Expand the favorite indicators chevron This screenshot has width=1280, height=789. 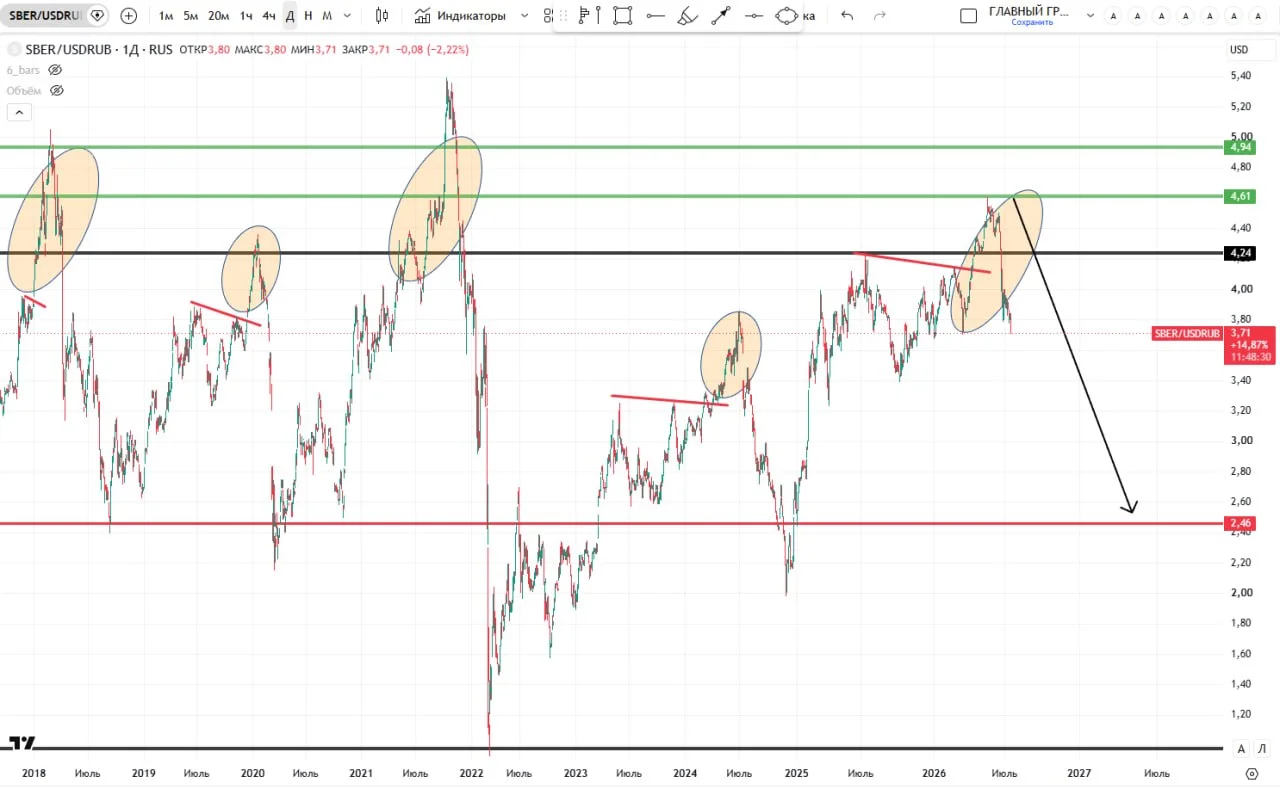tap(525, 16)
